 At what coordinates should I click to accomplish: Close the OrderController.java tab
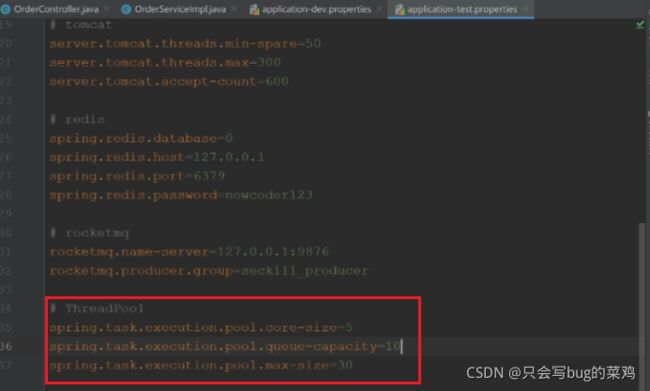(x=107, y=9)
